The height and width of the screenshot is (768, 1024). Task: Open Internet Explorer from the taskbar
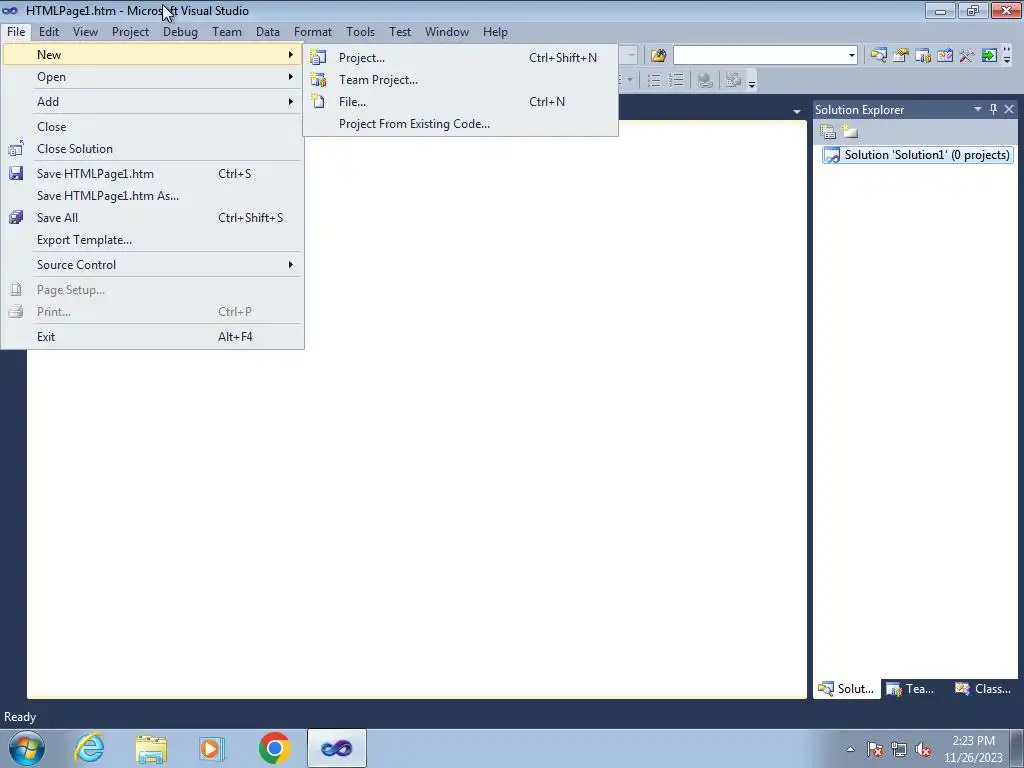tap(89, 748)
